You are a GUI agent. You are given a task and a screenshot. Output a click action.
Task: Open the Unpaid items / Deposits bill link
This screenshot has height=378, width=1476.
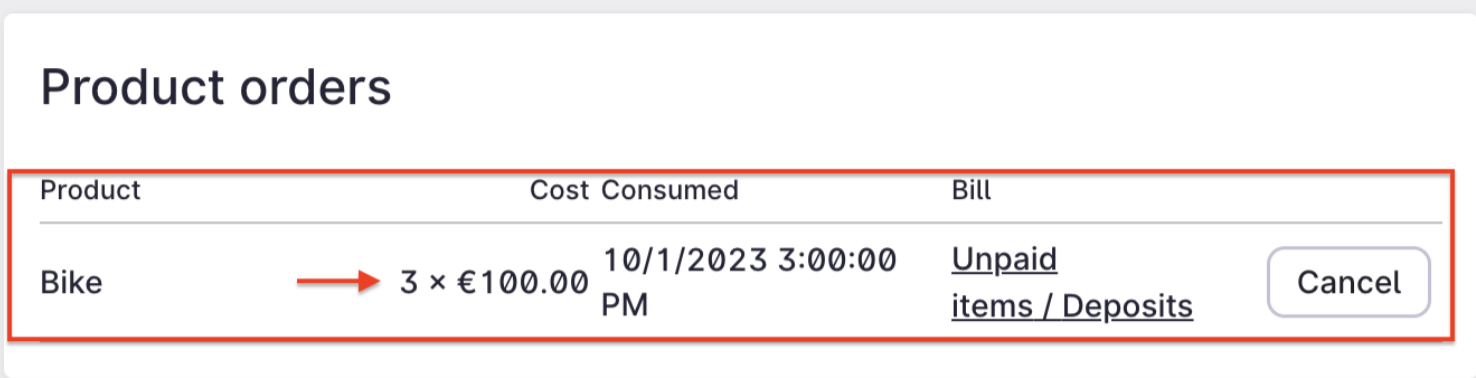[1072, 283]
